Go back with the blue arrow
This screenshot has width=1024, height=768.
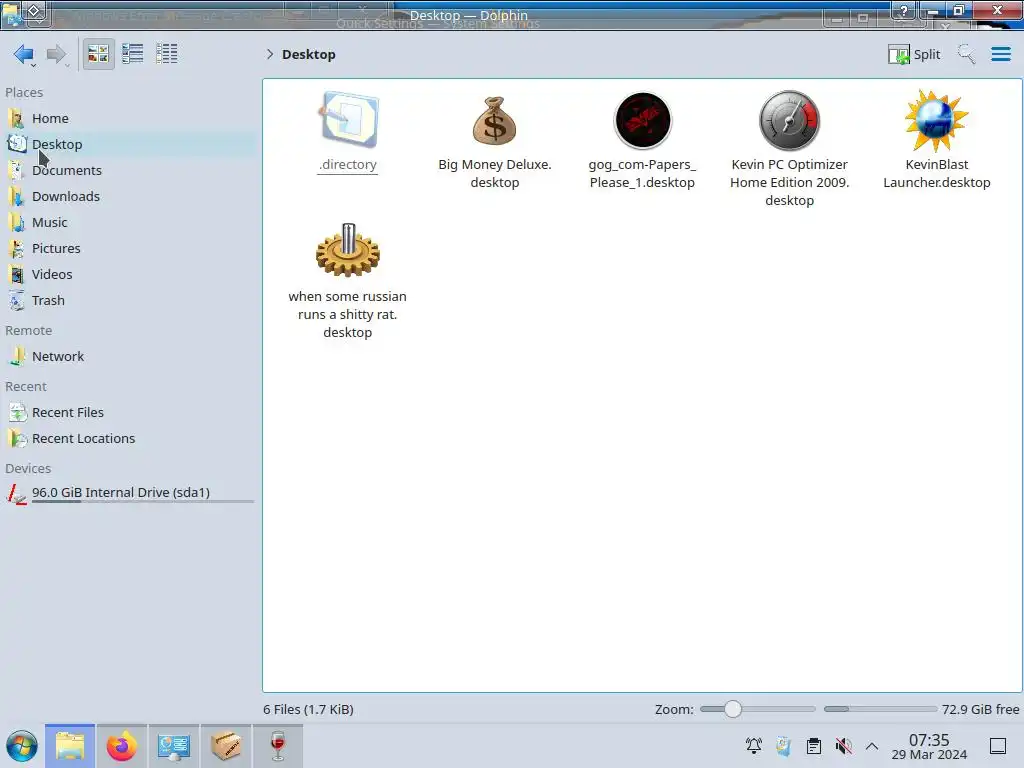tap(24, 54)
